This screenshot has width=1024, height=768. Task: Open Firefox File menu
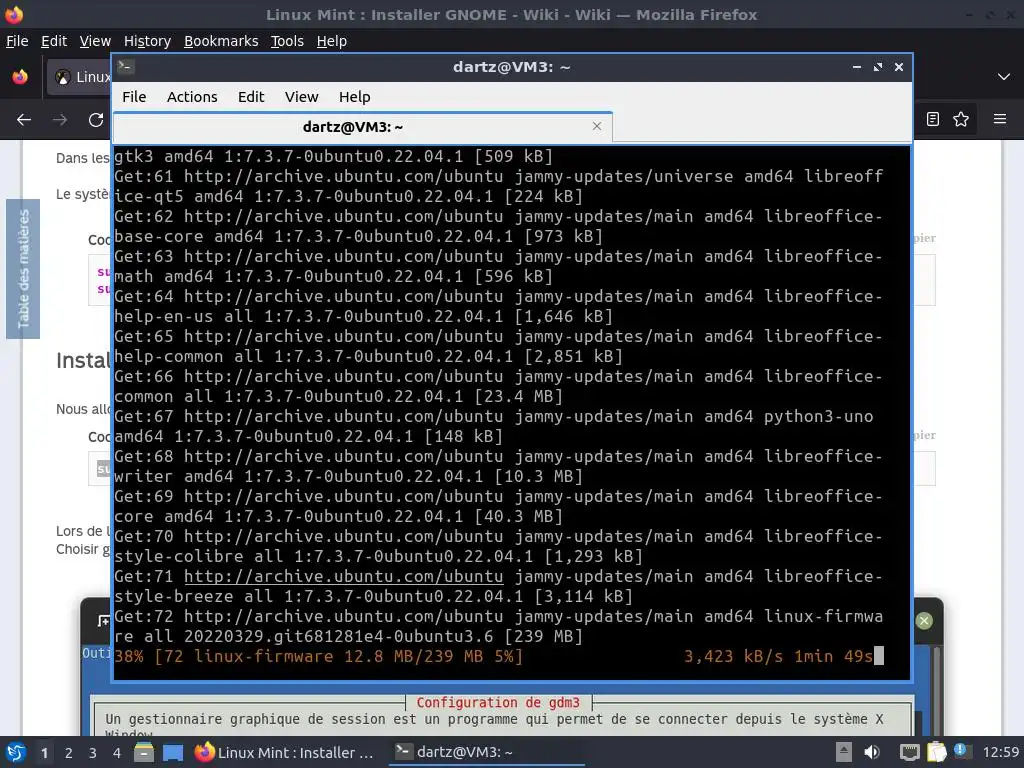pyautogui.click(x=17, y=41)
